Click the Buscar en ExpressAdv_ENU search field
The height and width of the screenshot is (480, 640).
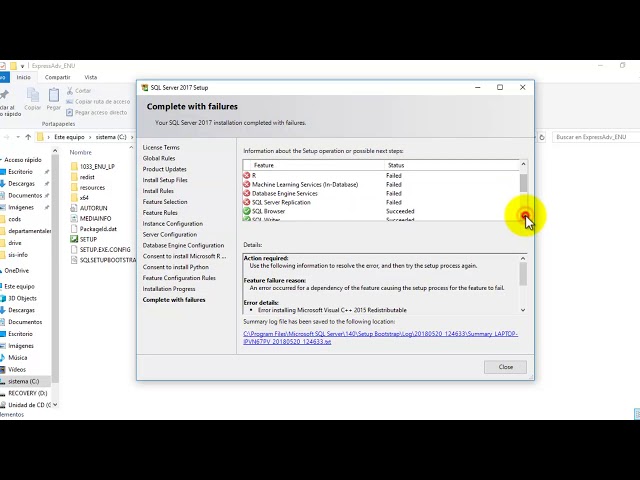(x=596, y=137)
